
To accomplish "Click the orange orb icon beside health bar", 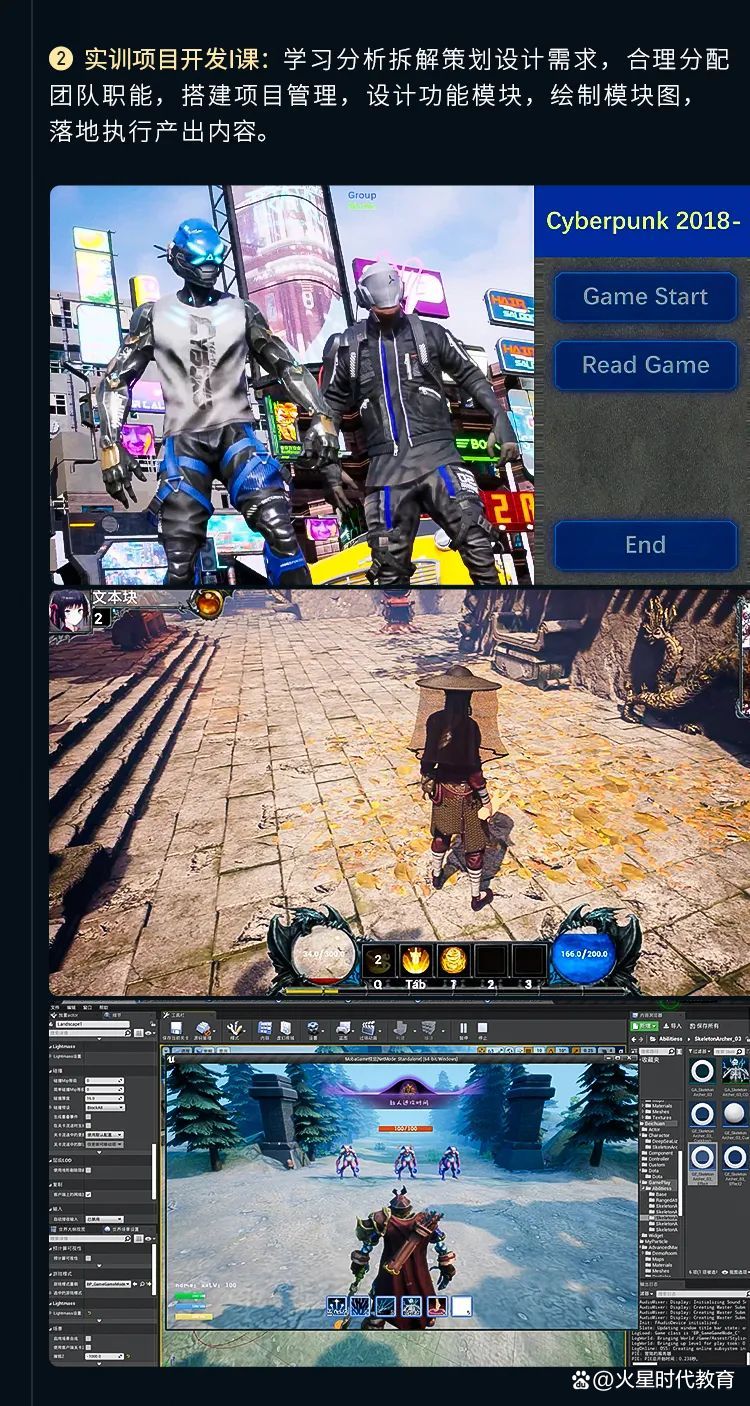I will 209,604.
